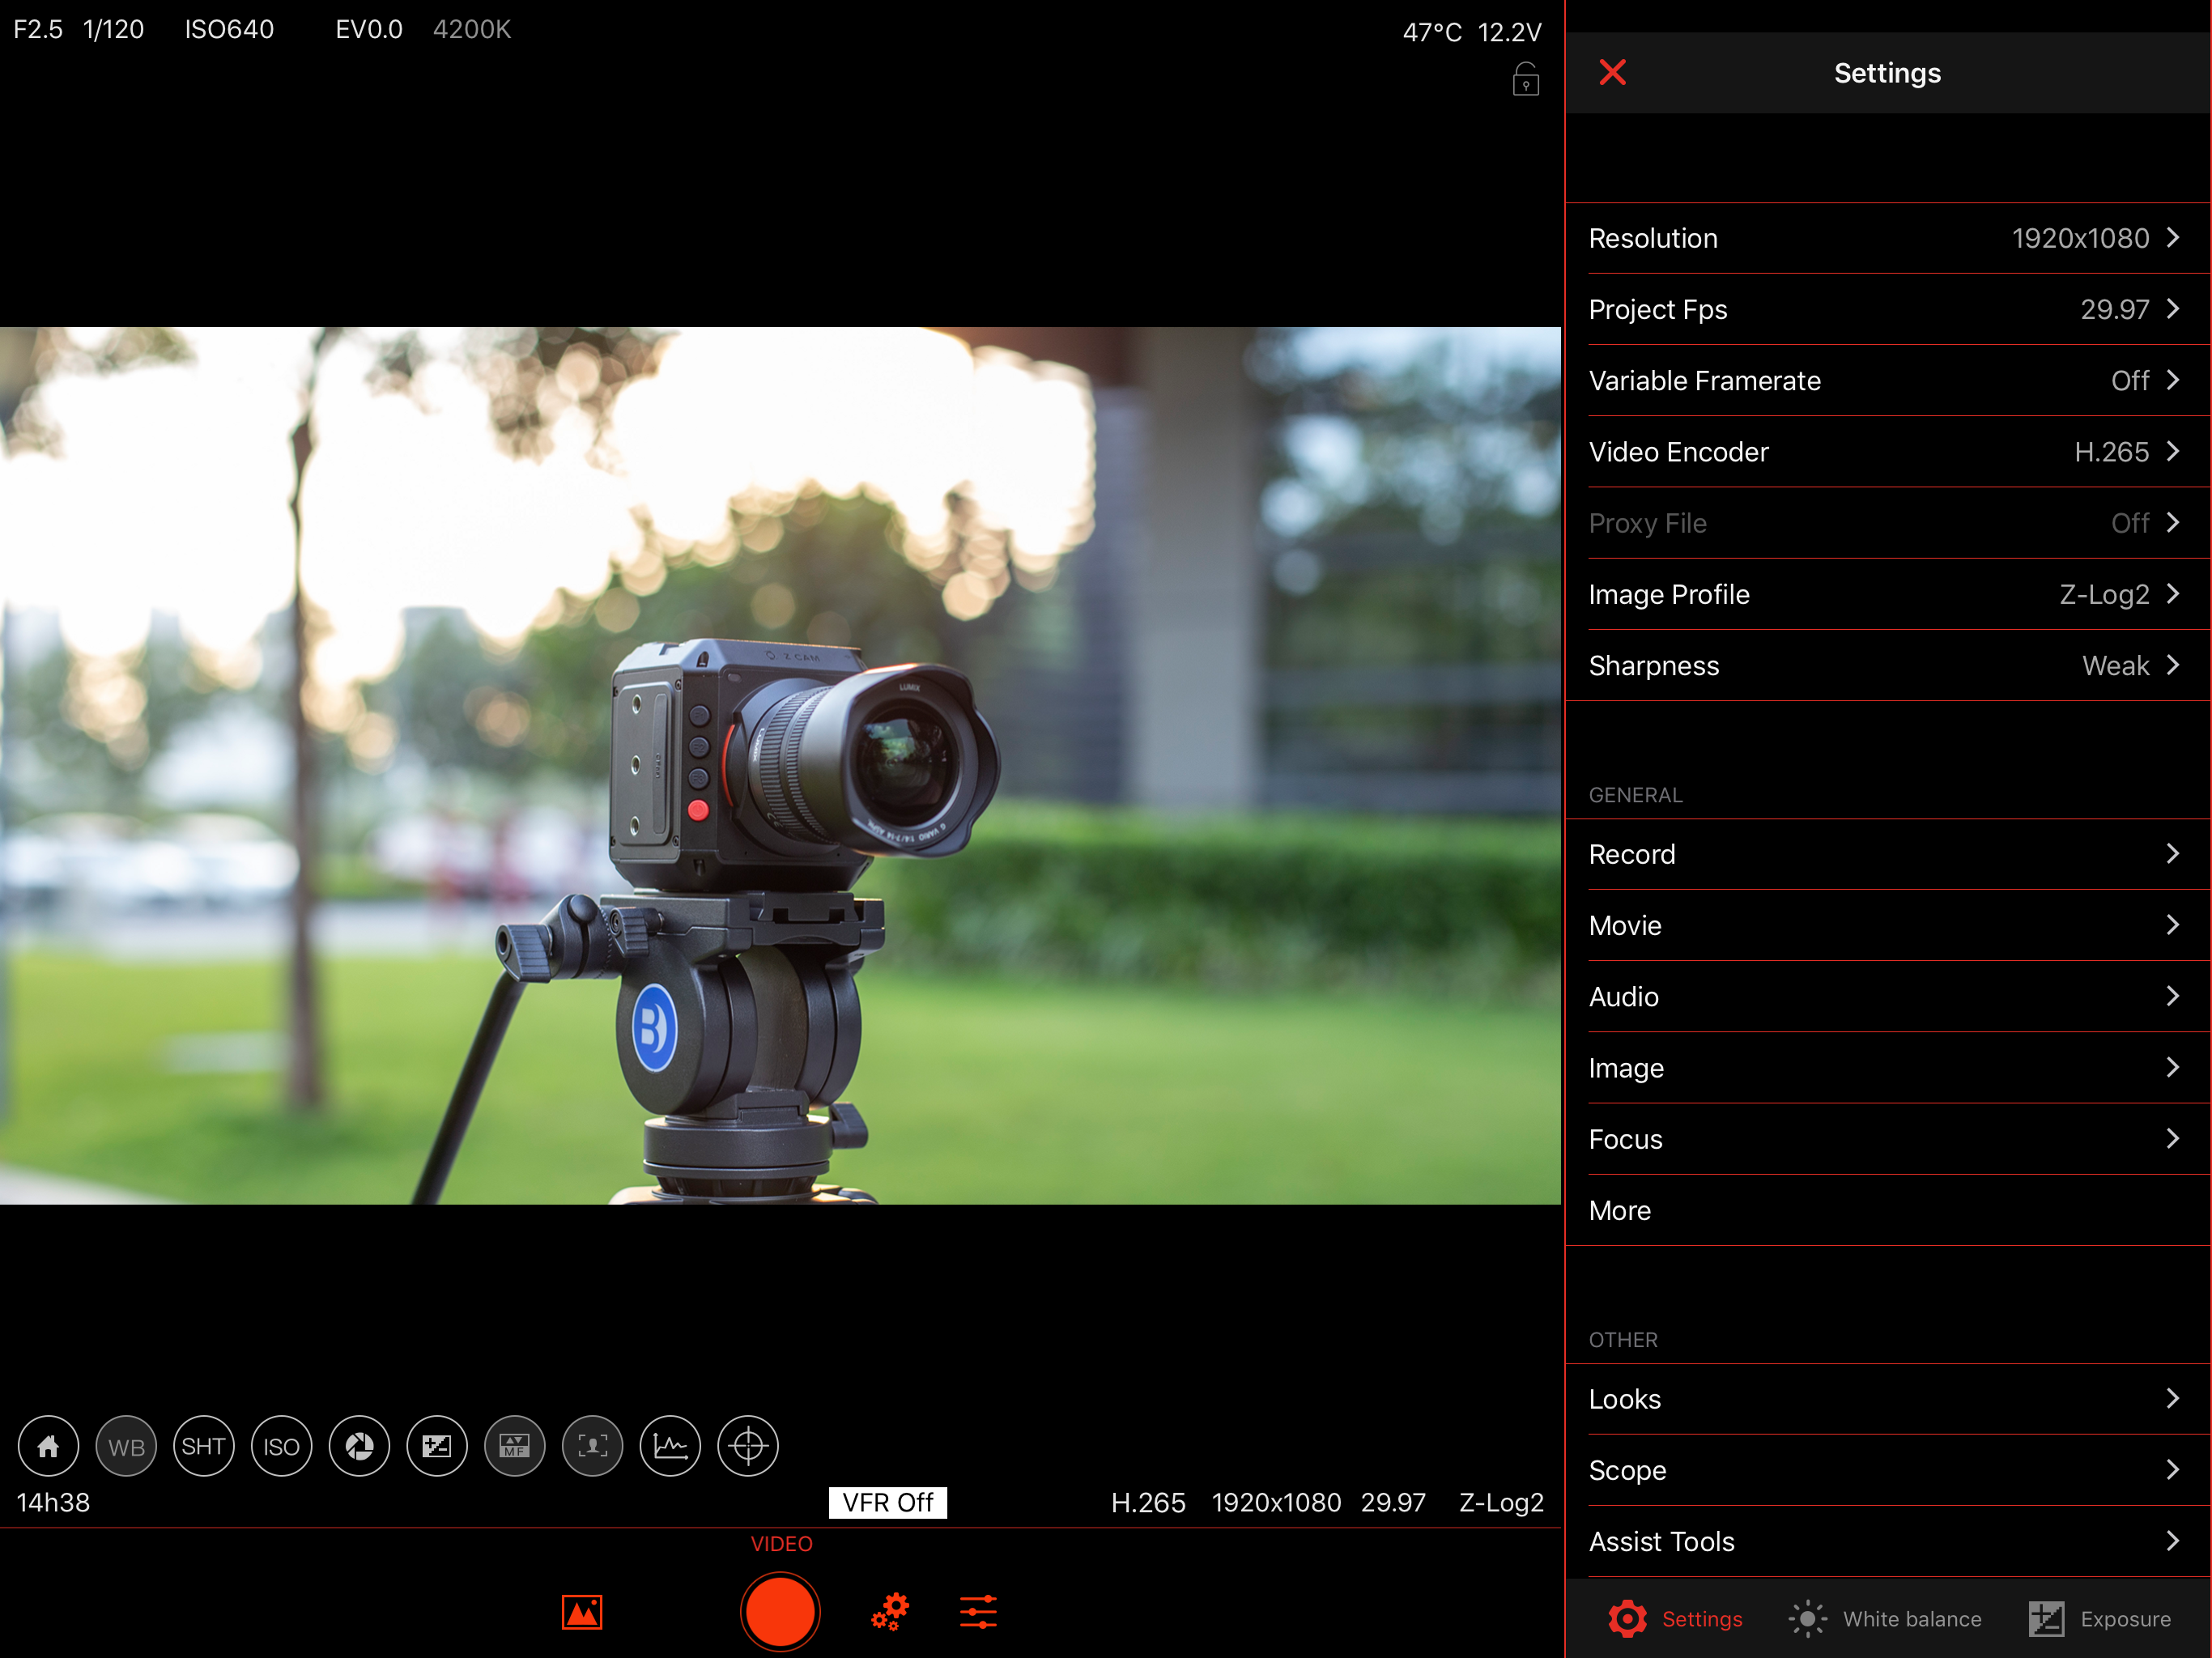Toggle the WB circular button
Image resolution: width=2212 pixels, height=1658 pixels.
126,1446
